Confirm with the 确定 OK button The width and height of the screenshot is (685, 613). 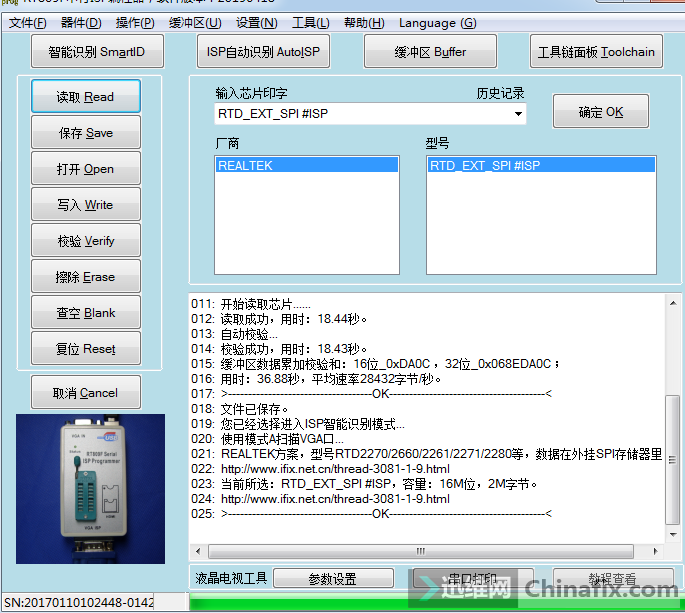tap(600, 112)
